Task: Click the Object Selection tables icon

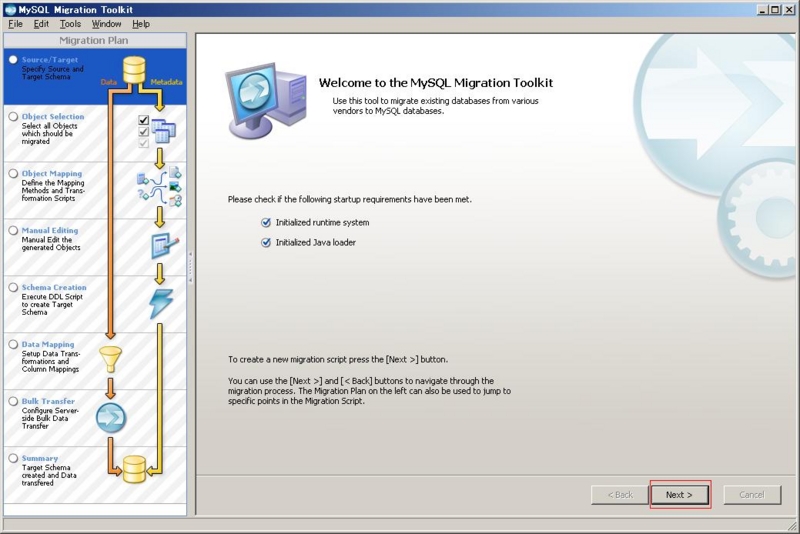Action: pos(163,131)
